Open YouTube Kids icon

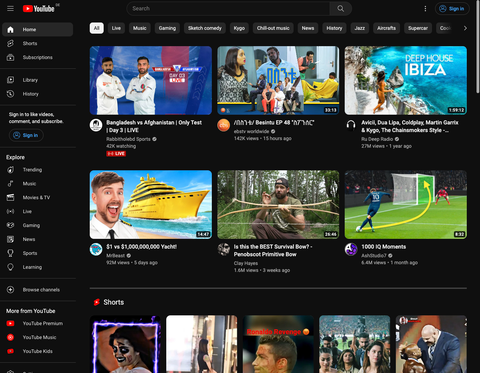tap(10, 351)
